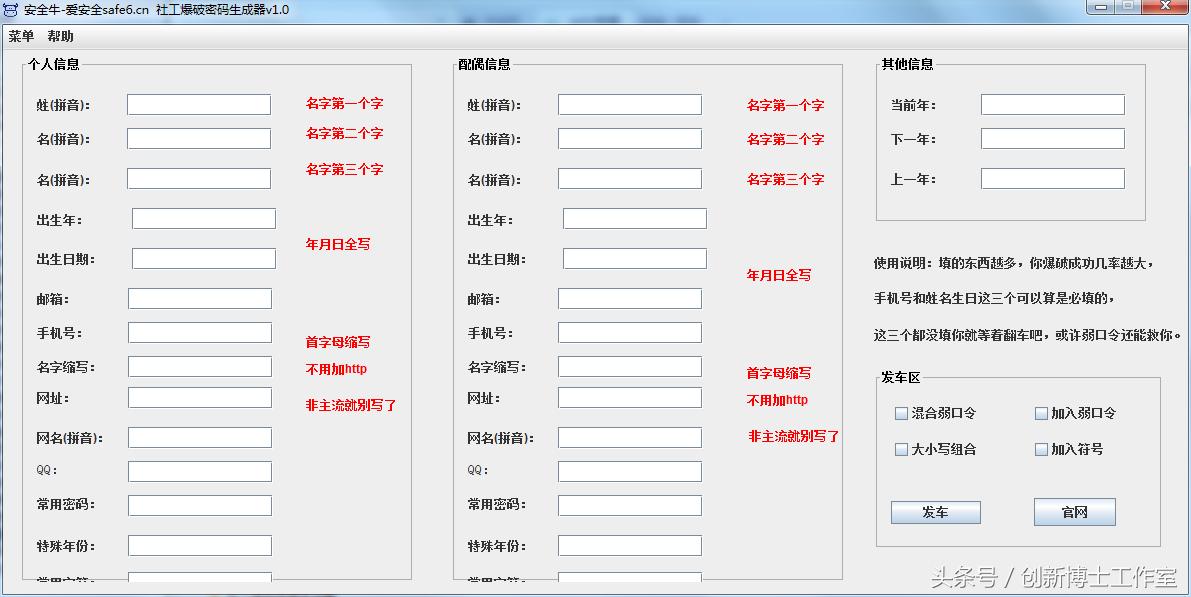Click QQ field under 配偶信息
Image resolution: width=1191 pixels, height=597 pixels.
[x=628, y=470]
